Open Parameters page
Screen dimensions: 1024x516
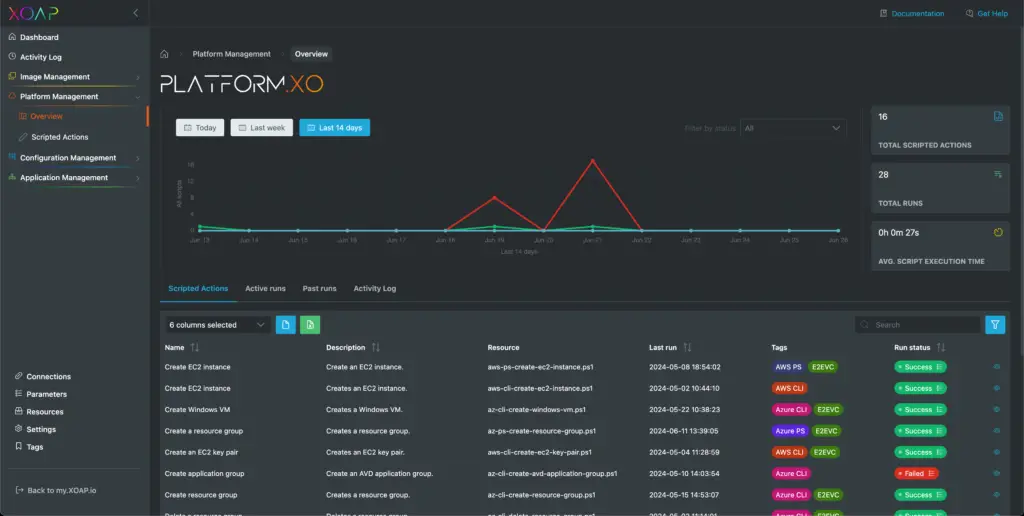tap(46, 394)
